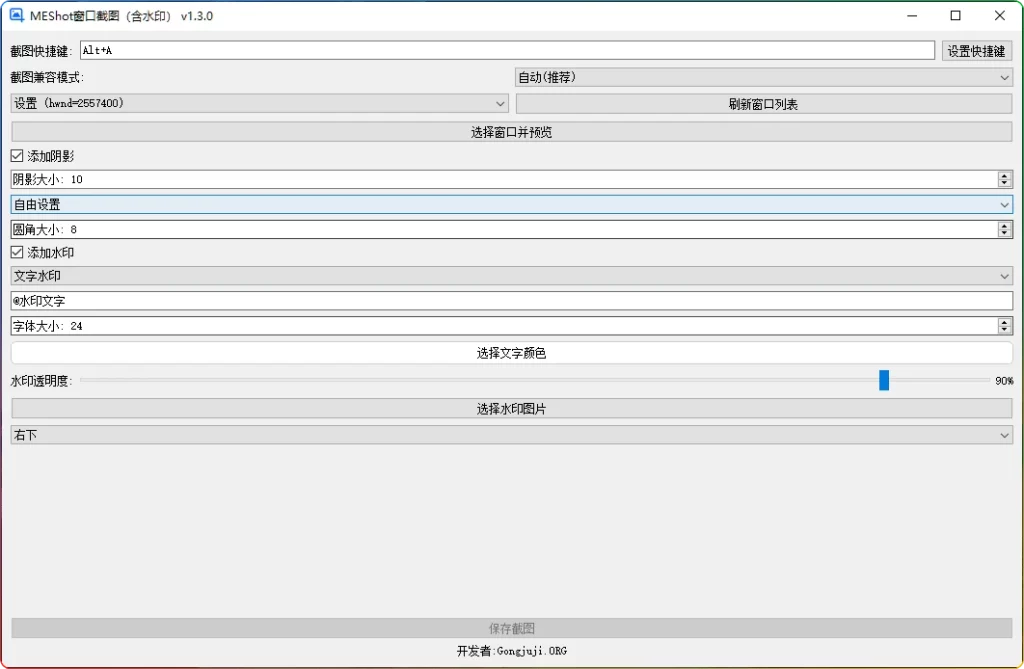Increase 阴影大小 with the up arrow

click(x=1005, y=175)
